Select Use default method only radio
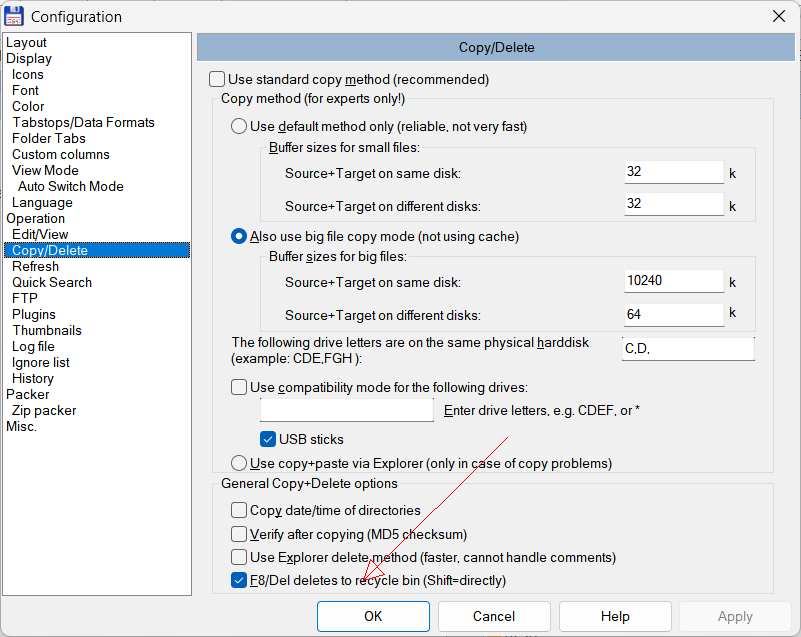This screenshot has width=801, height=637. 239,126
